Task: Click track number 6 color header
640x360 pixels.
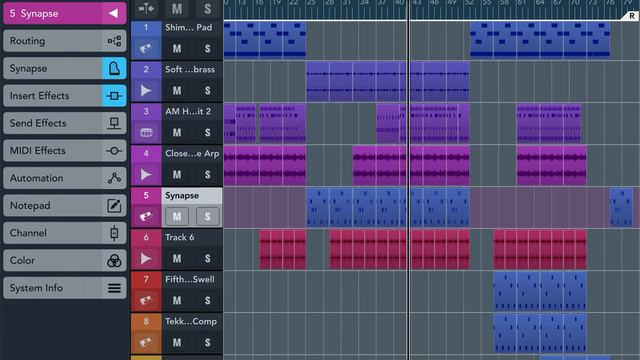Action: click(146, 238)
